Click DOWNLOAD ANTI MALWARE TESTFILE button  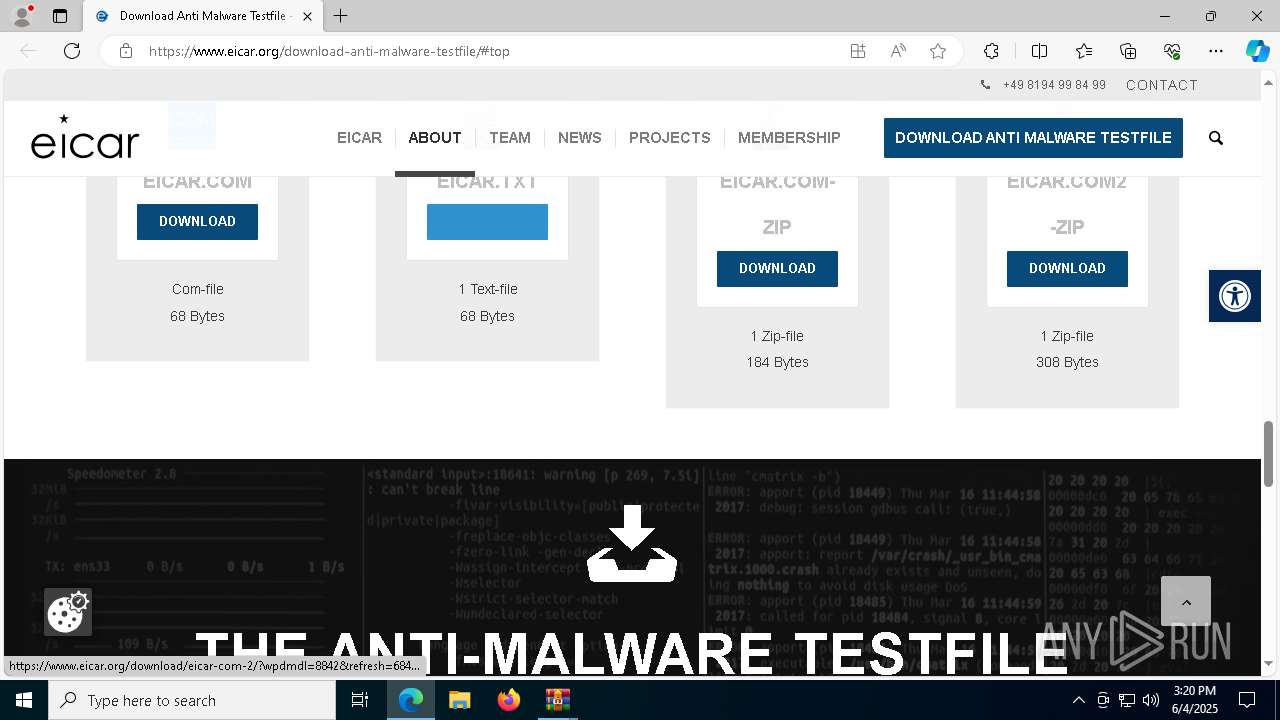point(1033,138)
